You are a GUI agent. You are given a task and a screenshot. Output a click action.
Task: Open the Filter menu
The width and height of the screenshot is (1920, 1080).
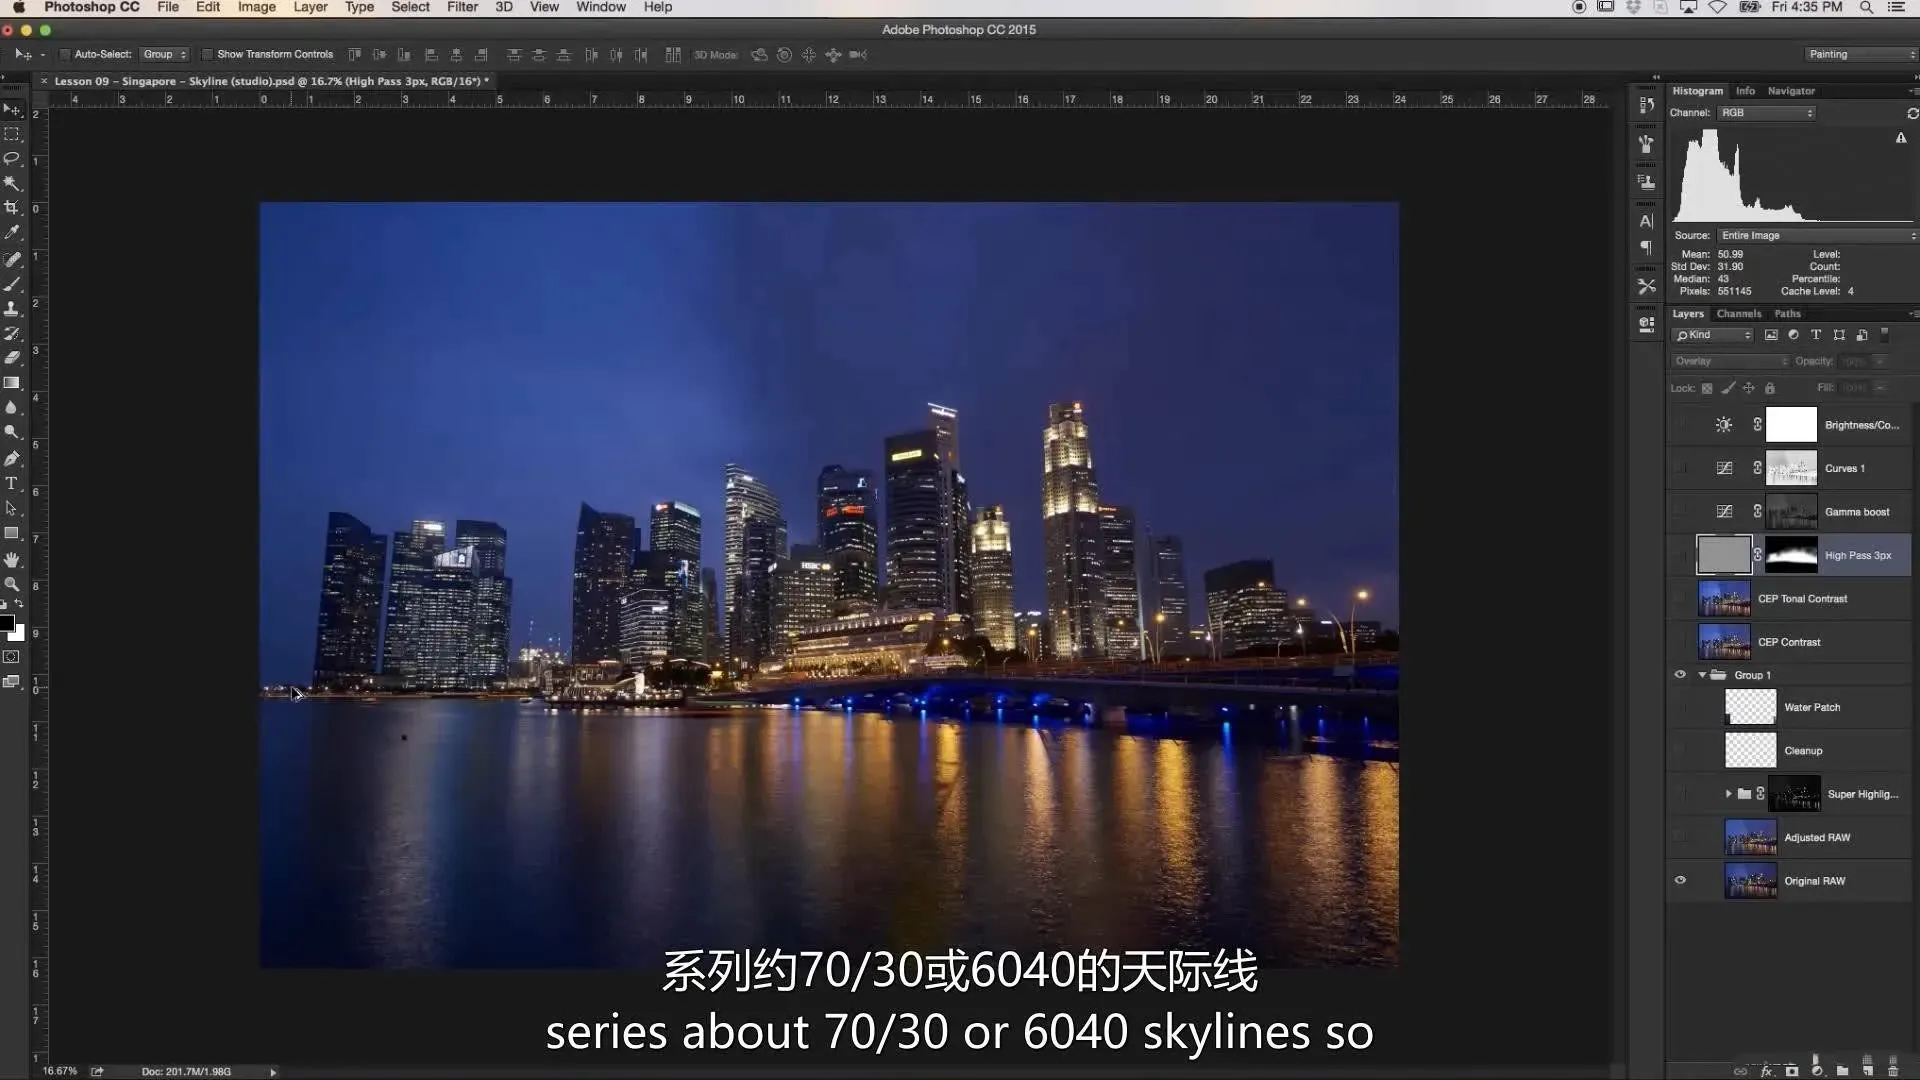tap(462, 7)
